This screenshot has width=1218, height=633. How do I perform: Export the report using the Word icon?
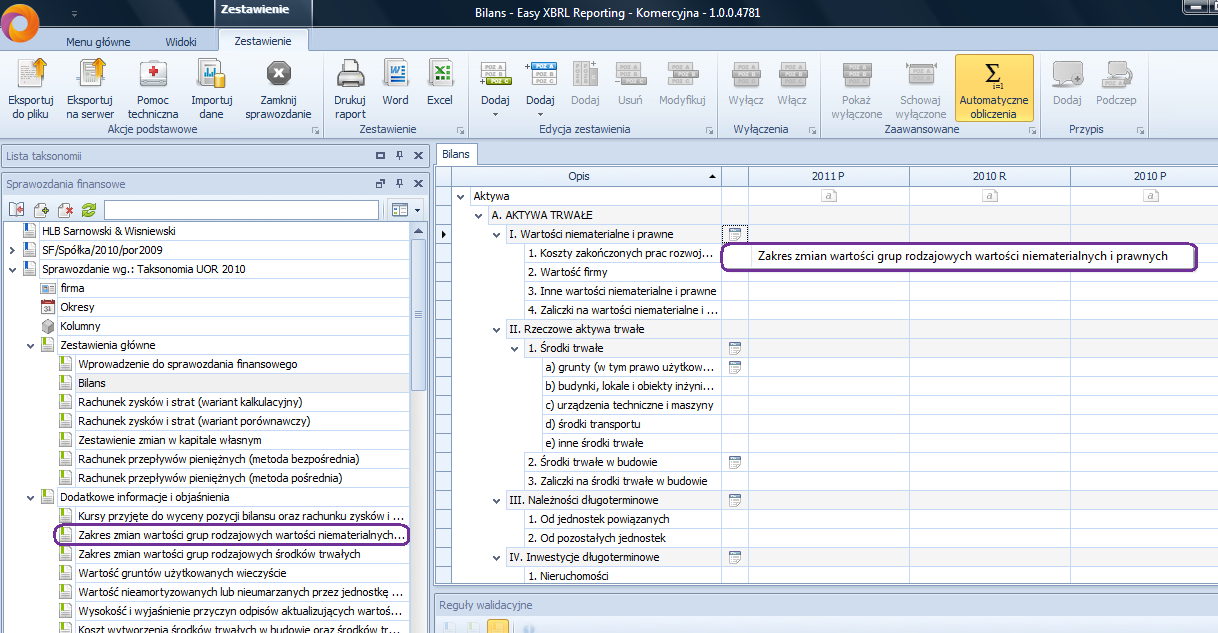click(x=395, y=74)
